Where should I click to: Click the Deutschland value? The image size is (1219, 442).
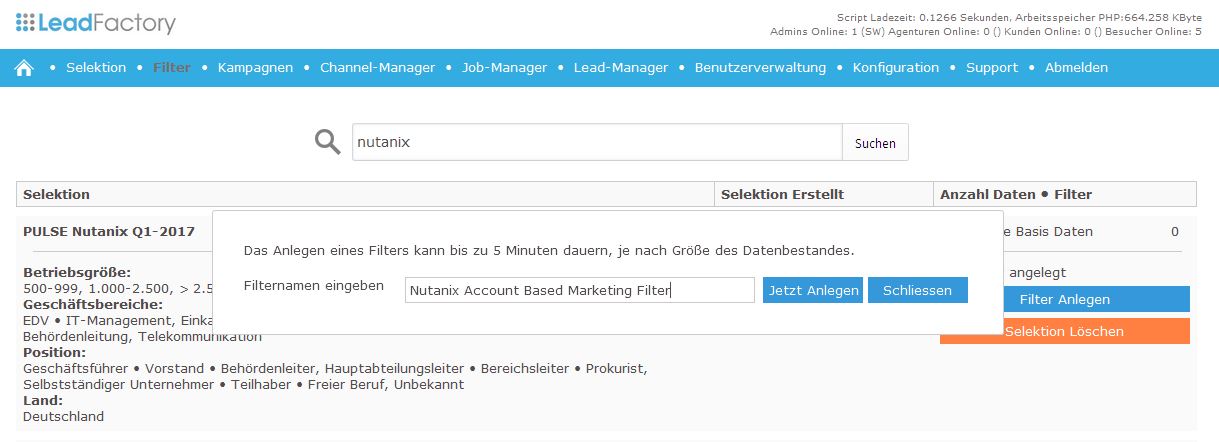(63, 417)
